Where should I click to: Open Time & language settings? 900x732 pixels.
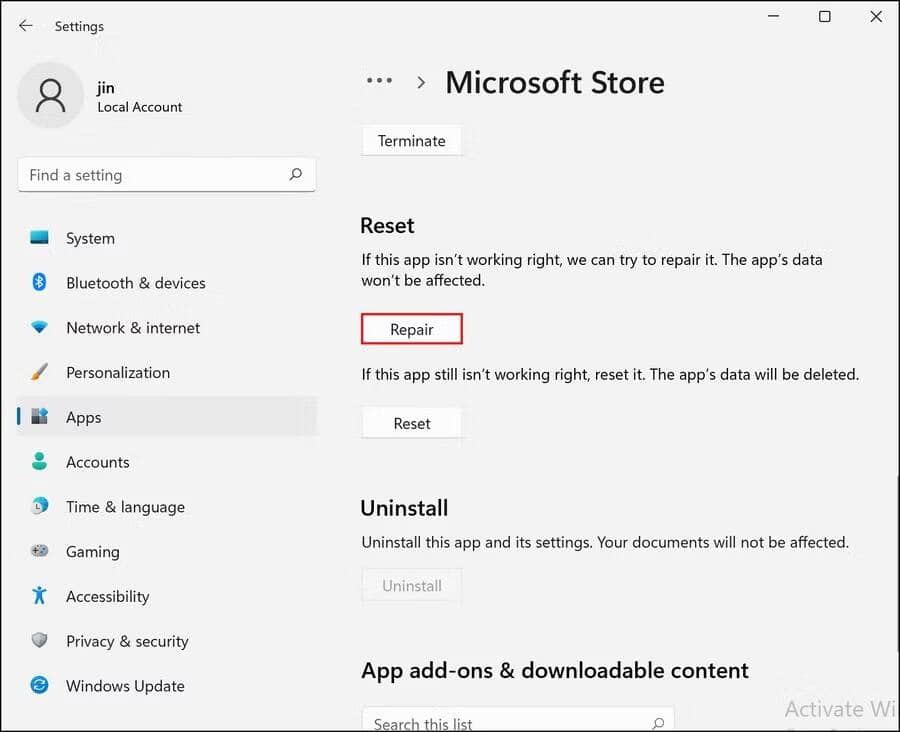coord(166,506)
